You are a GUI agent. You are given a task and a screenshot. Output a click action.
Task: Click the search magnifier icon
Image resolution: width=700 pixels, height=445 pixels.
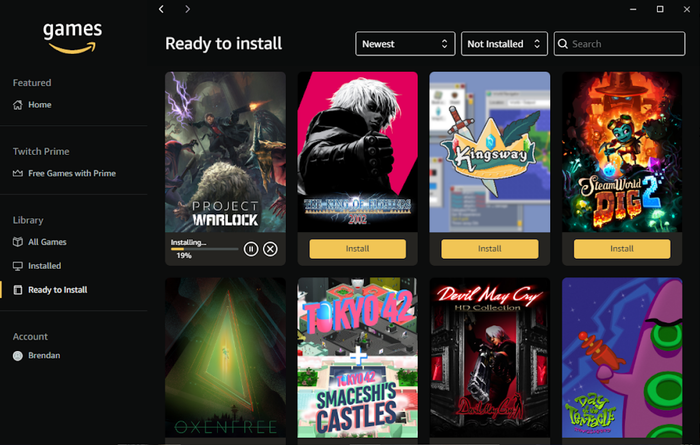coord(563,44)
